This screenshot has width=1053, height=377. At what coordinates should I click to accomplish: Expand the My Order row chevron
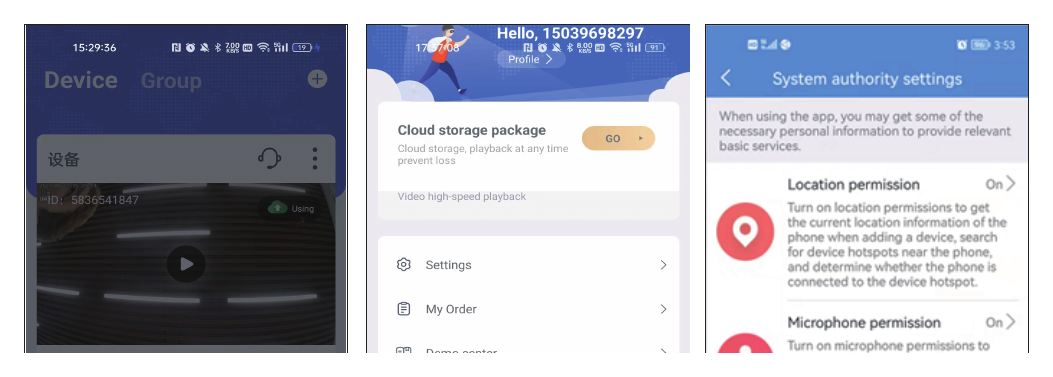pos(663,309)
